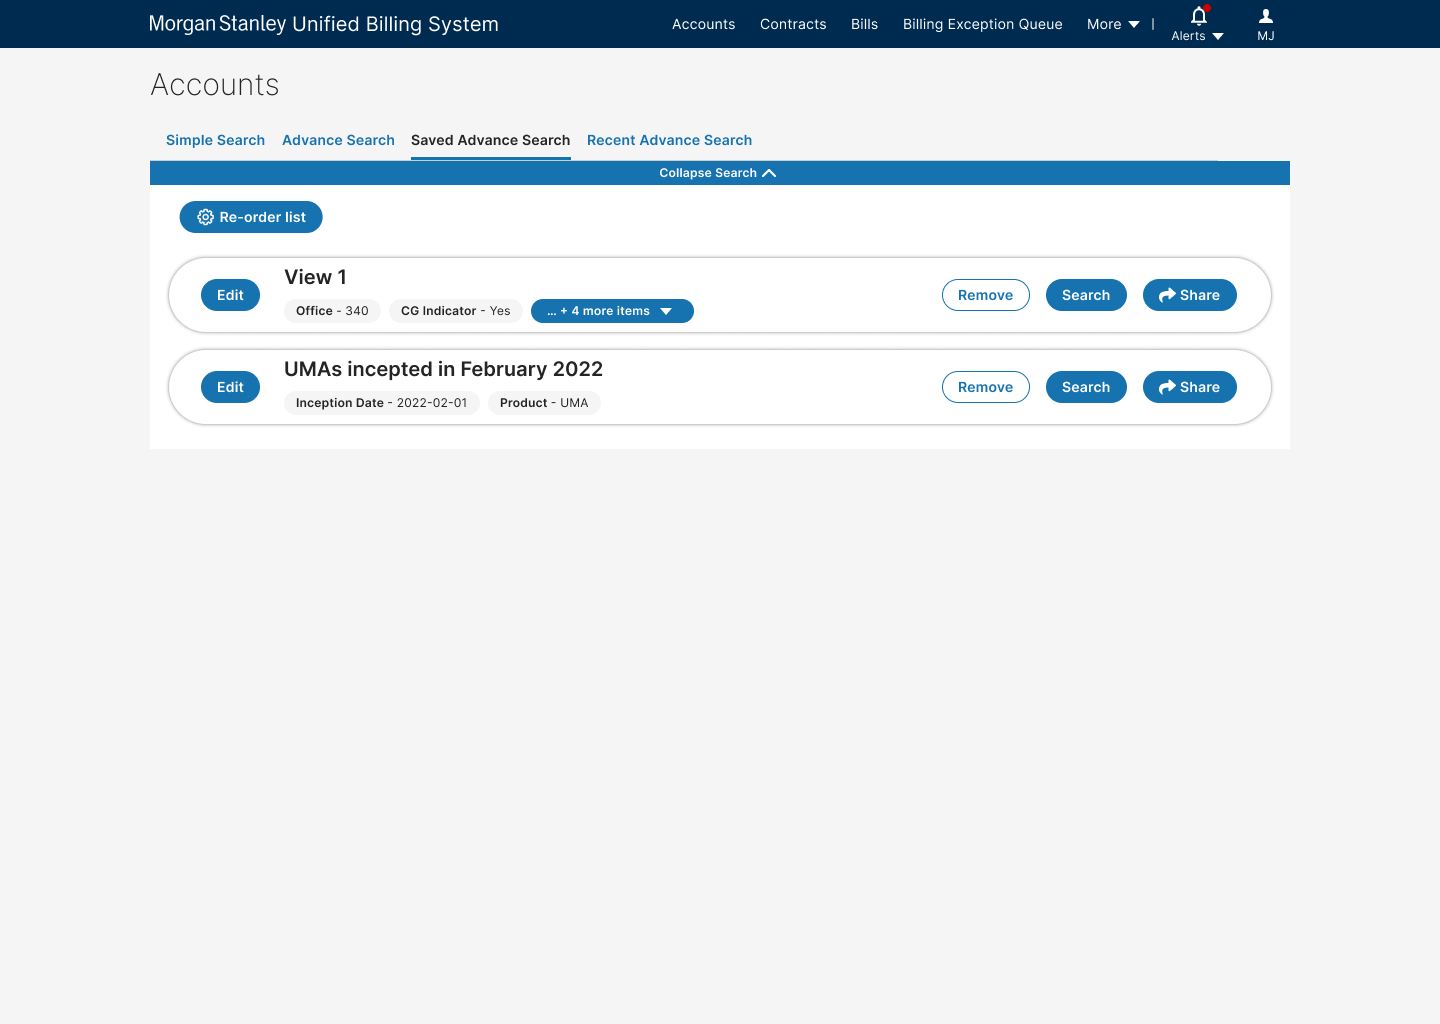The image size is (1440, 1024).
Task: Run Search for View 1
Action: pos(1086,295)
